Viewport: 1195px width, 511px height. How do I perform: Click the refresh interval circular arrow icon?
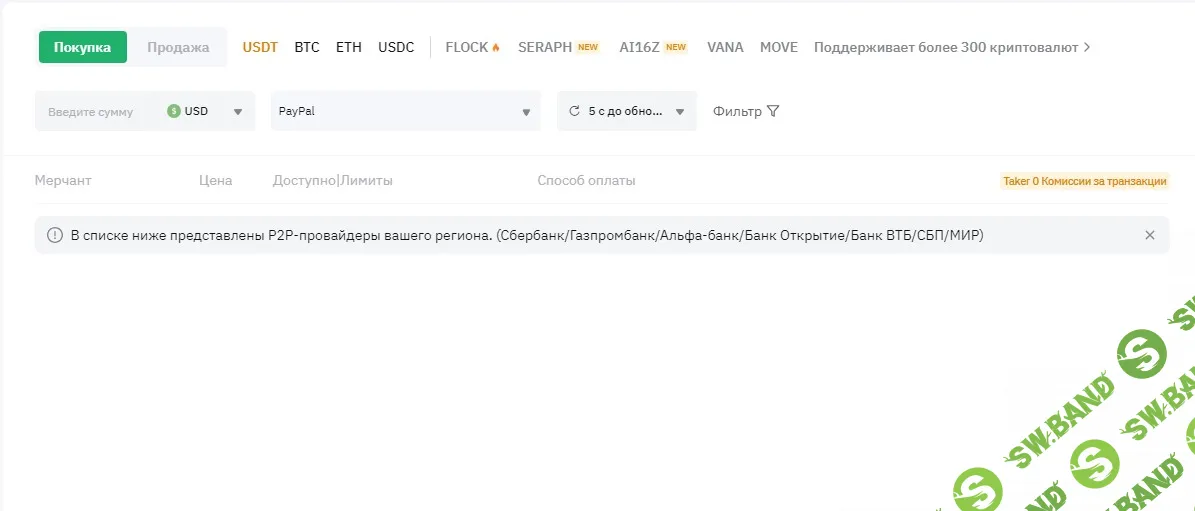pos(574,111)
